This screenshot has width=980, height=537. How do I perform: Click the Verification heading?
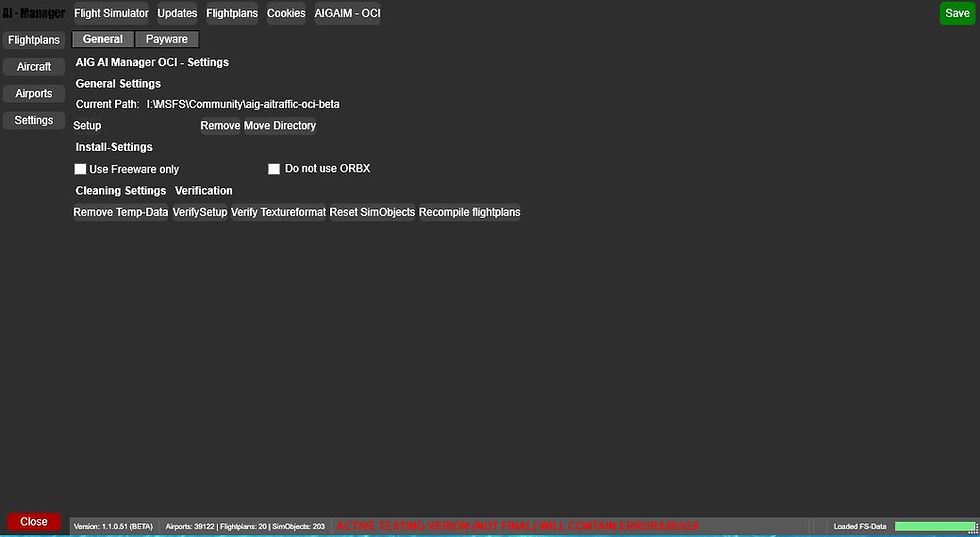[204, 191]
